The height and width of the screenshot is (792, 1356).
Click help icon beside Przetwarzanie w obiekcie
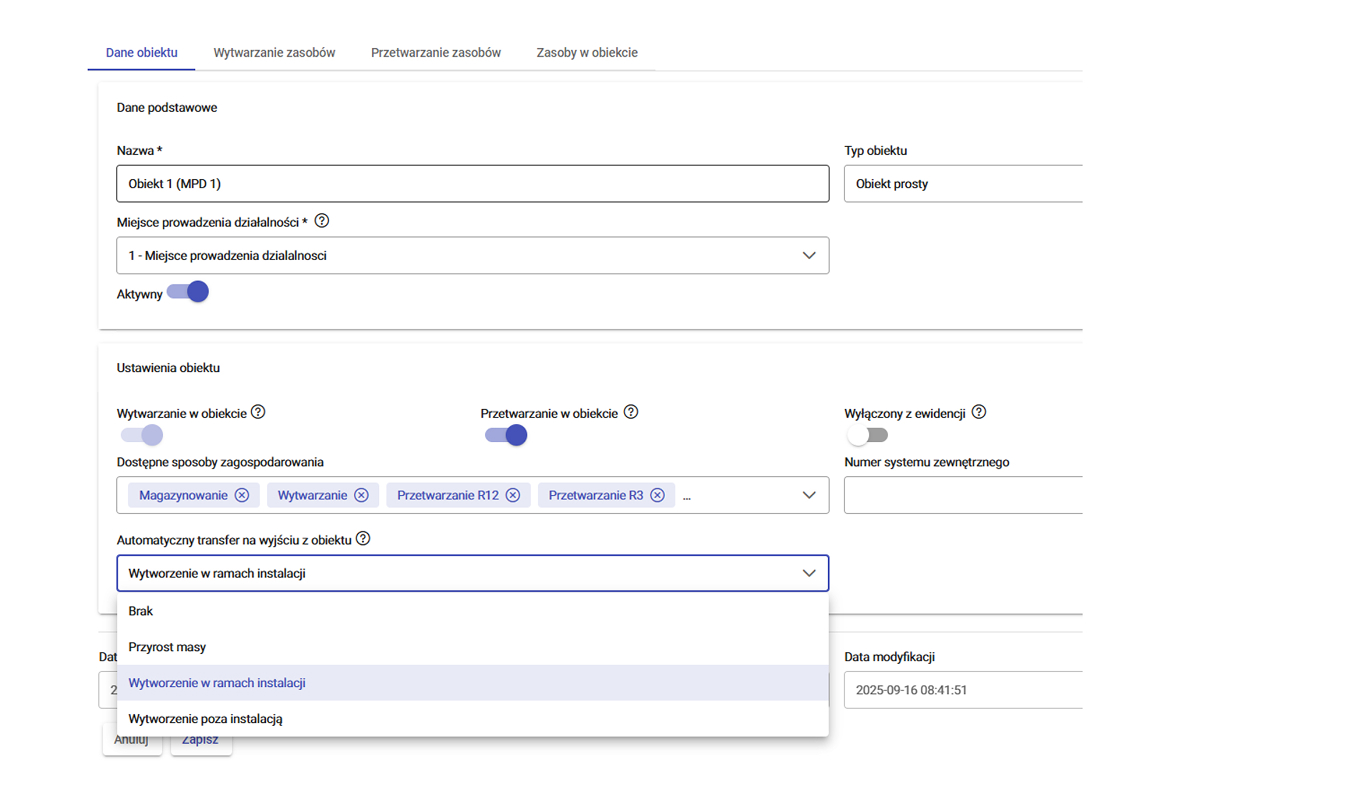point(630,412)
